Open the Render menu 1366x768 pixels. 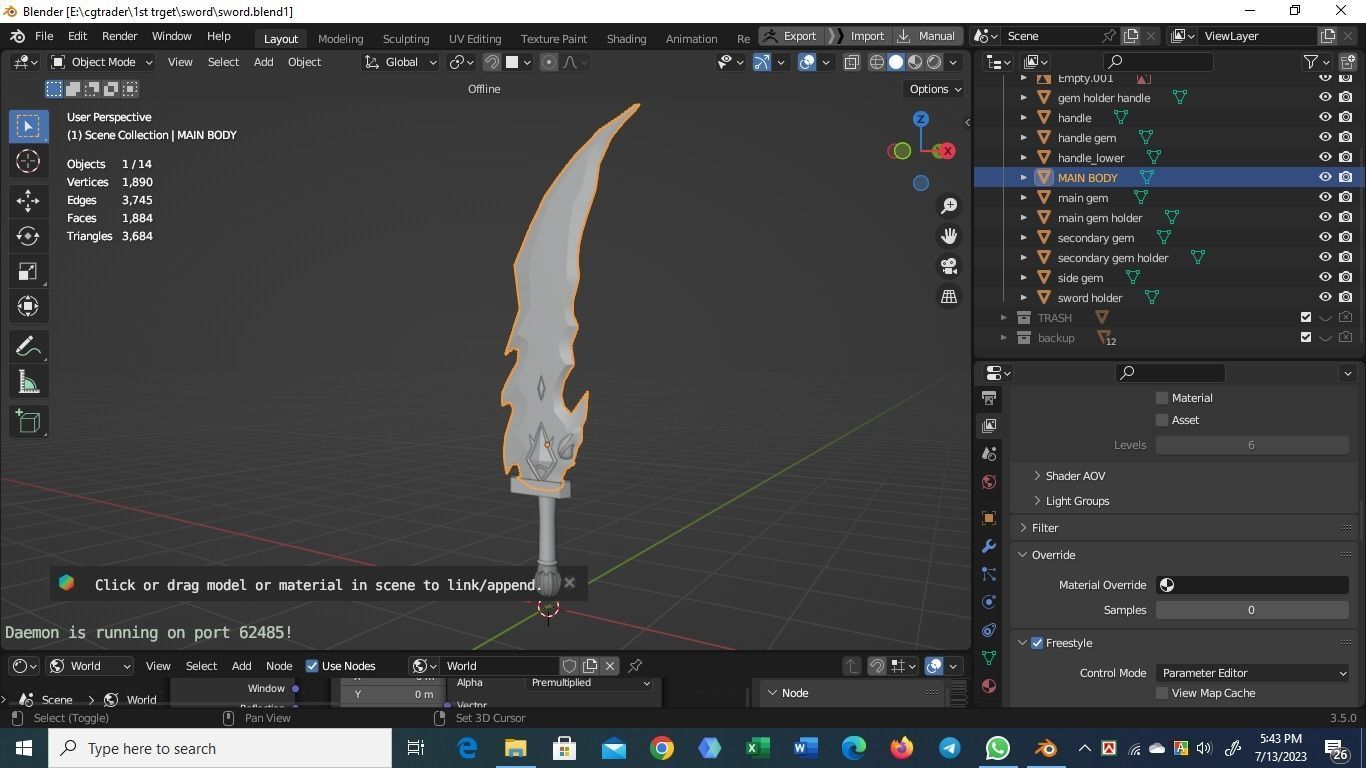(119, 36)
